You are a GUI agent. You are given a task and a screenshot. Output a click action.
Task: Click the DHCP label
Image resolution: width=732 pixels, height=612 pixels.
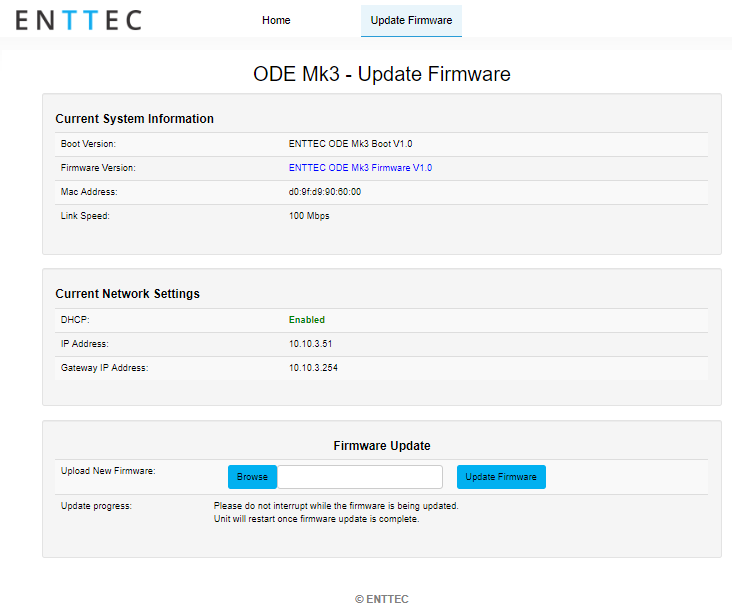(x=75, y=320)
